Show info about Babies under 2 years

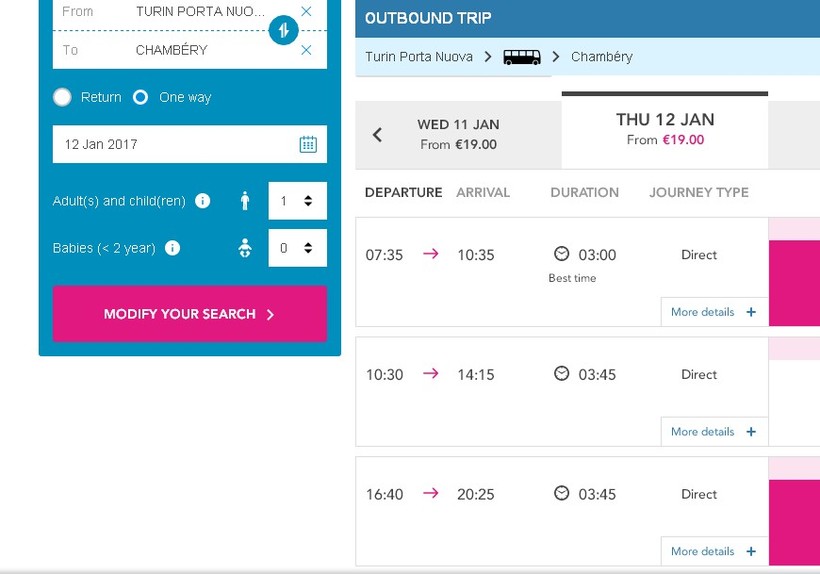pyautogui.click(x=172, y=248)
